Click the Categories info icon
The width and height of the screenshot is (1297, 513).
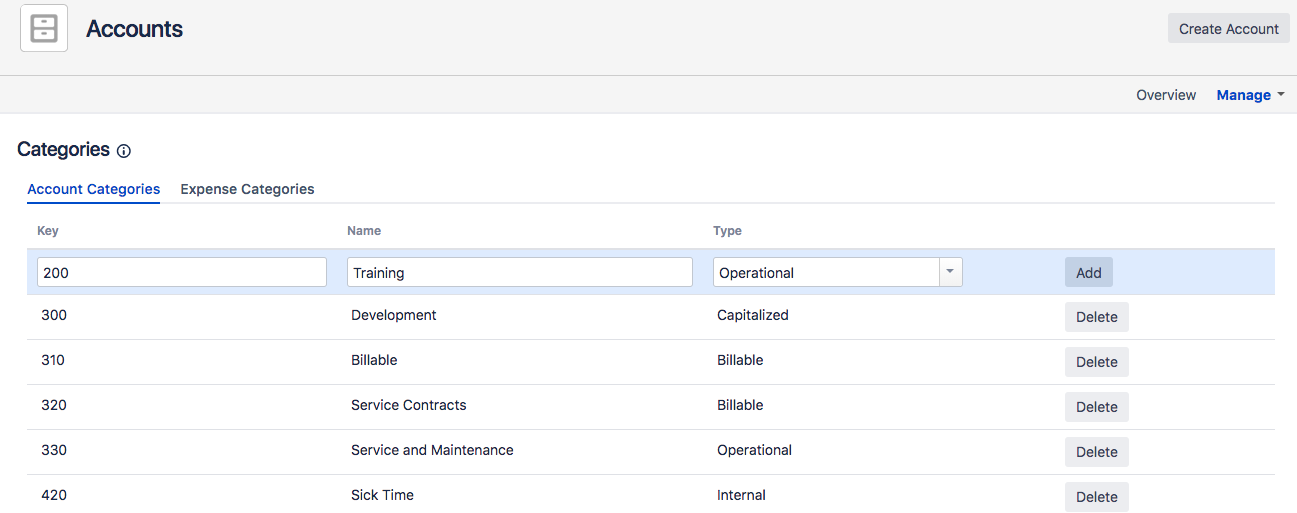tap(124, 151)
